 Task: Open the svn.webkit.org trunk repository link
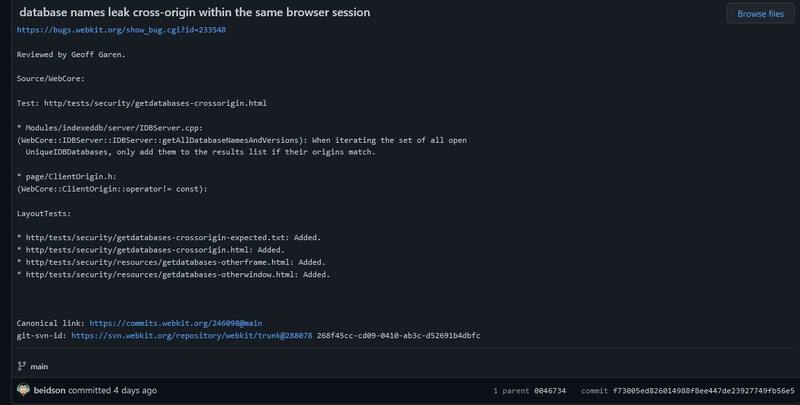point(191,336)
